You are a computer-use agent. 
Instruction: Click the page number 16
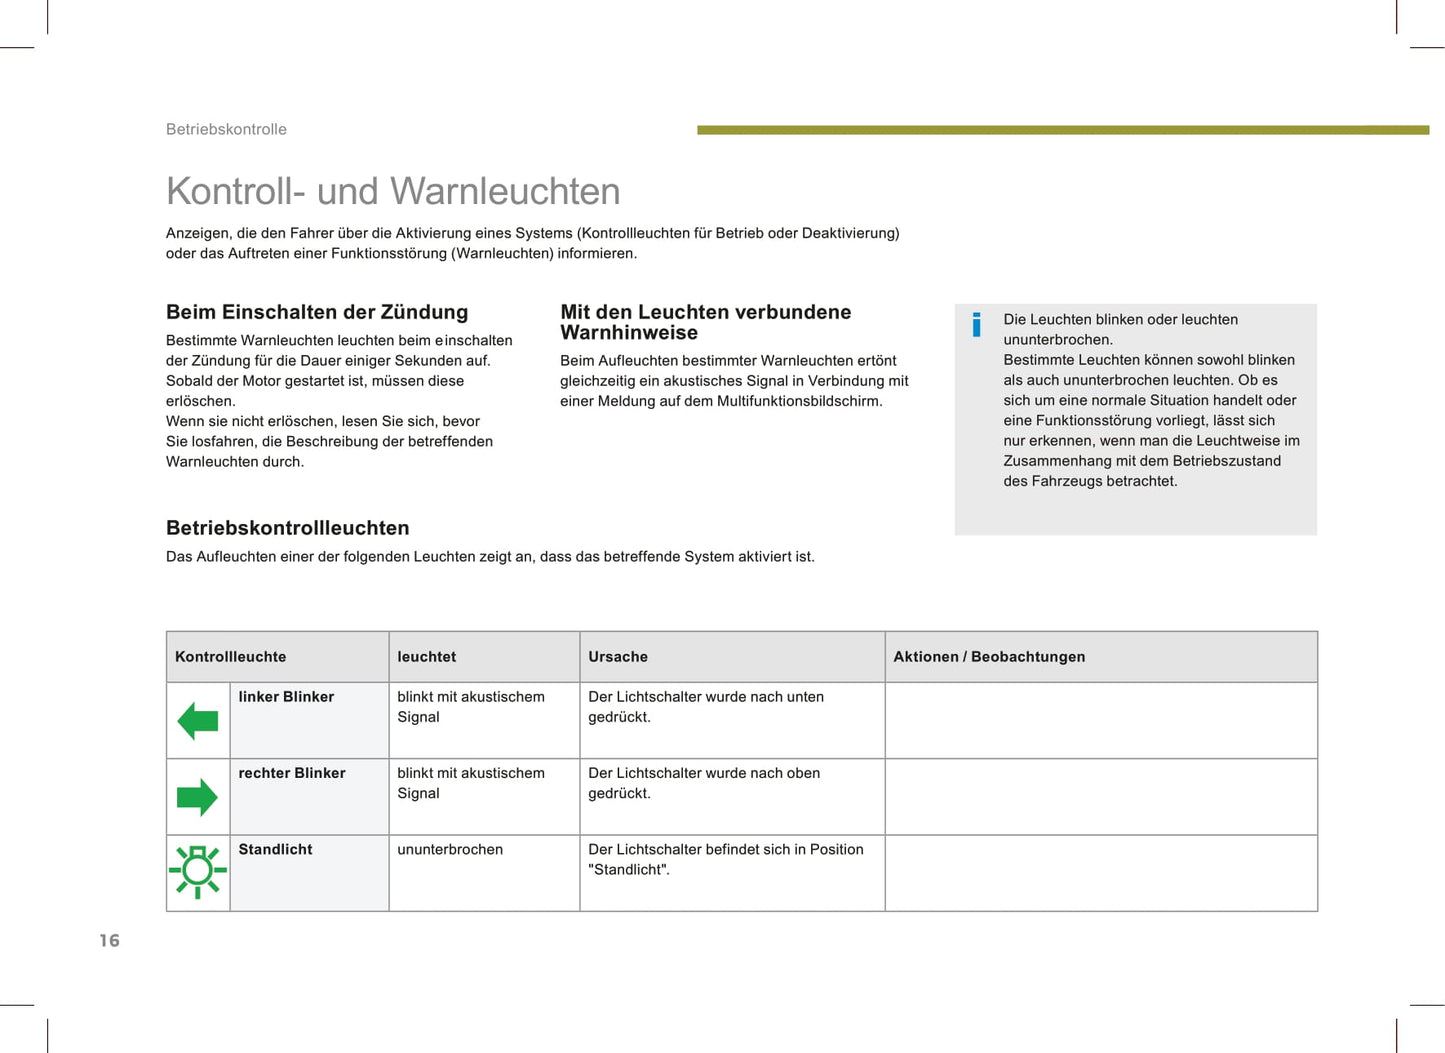click(x=109, y=940)
